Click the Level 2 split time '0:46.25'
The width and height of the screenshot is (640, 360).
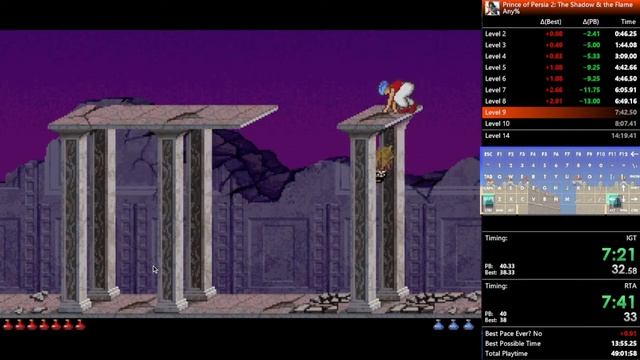[x=625, y=34]
